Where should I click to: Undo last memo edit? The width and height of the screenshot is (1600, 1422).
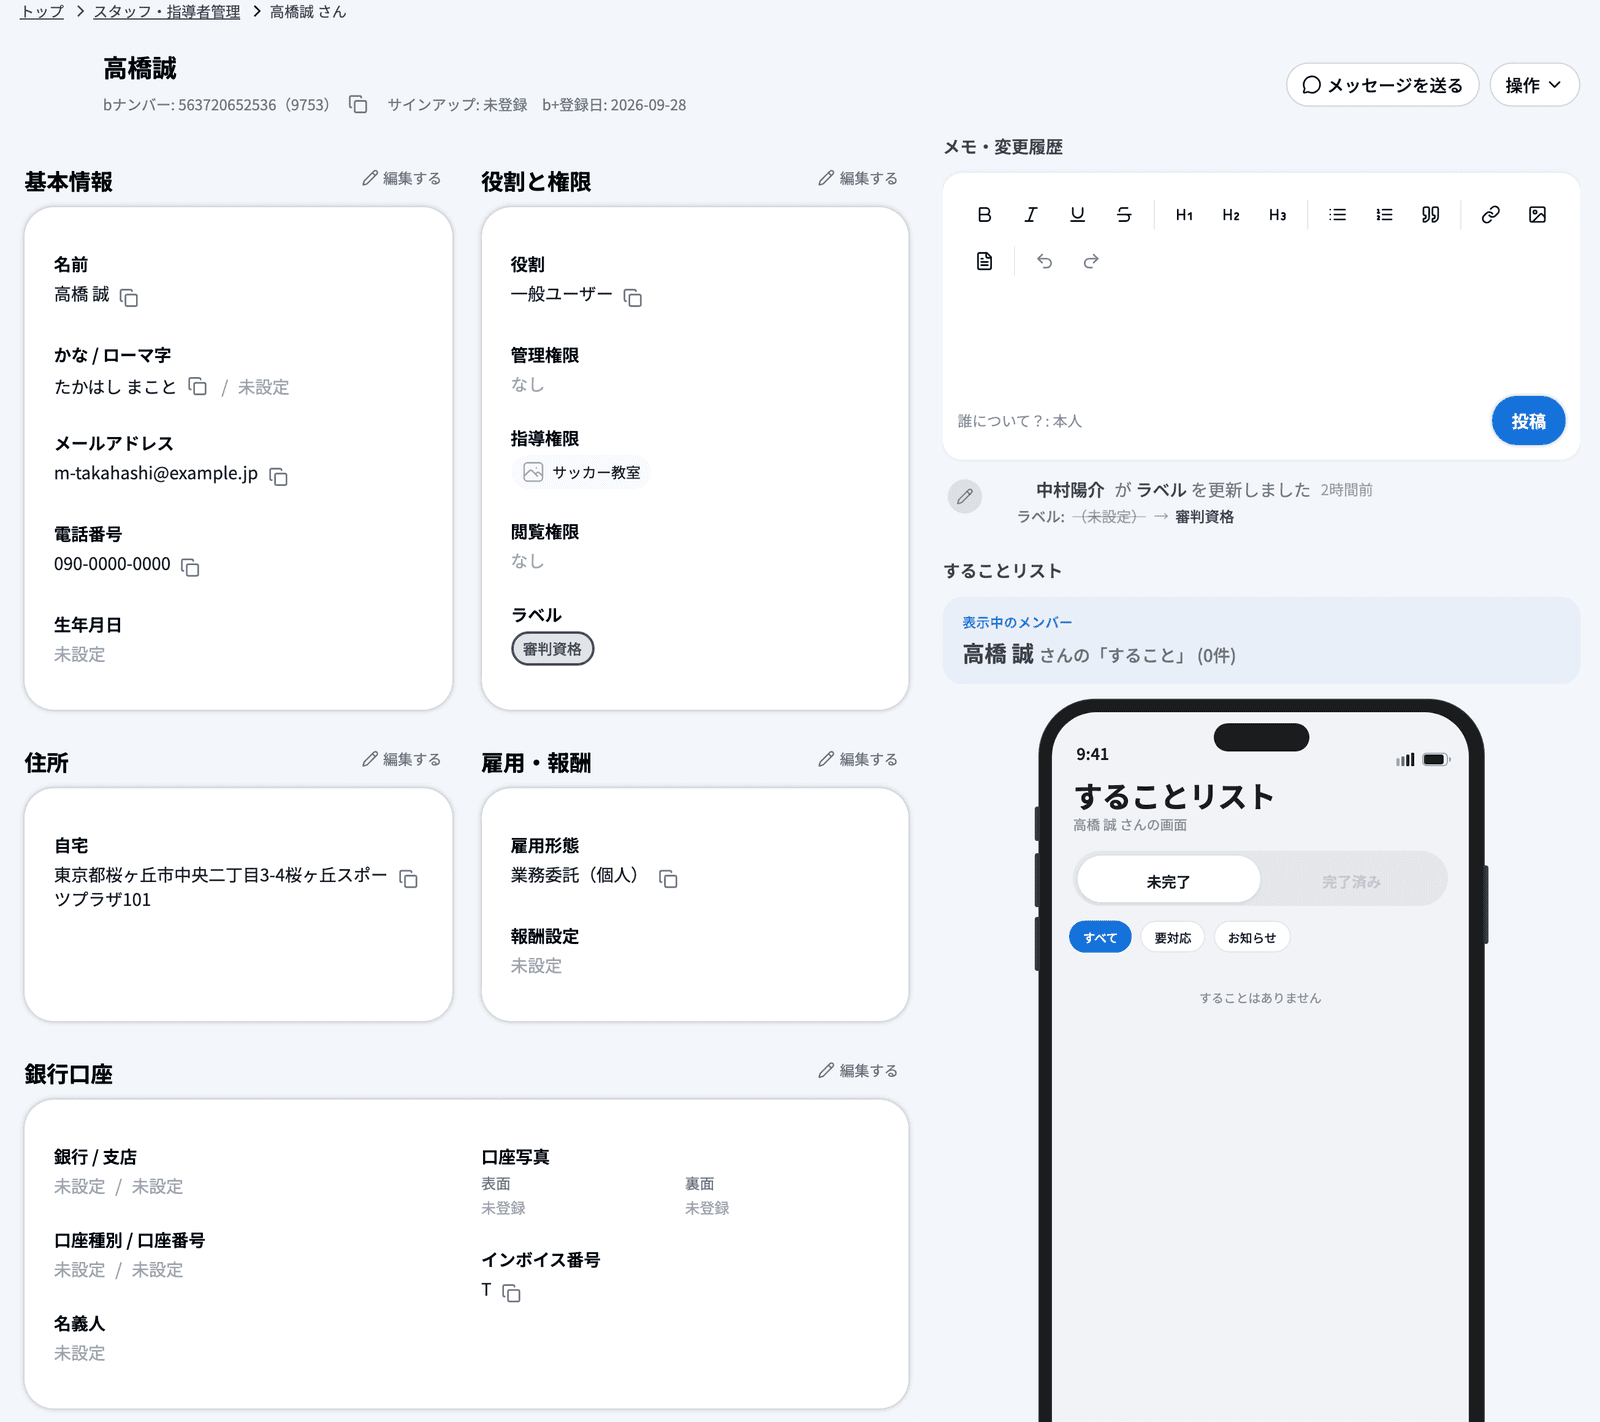click(x=1044, y=261)
